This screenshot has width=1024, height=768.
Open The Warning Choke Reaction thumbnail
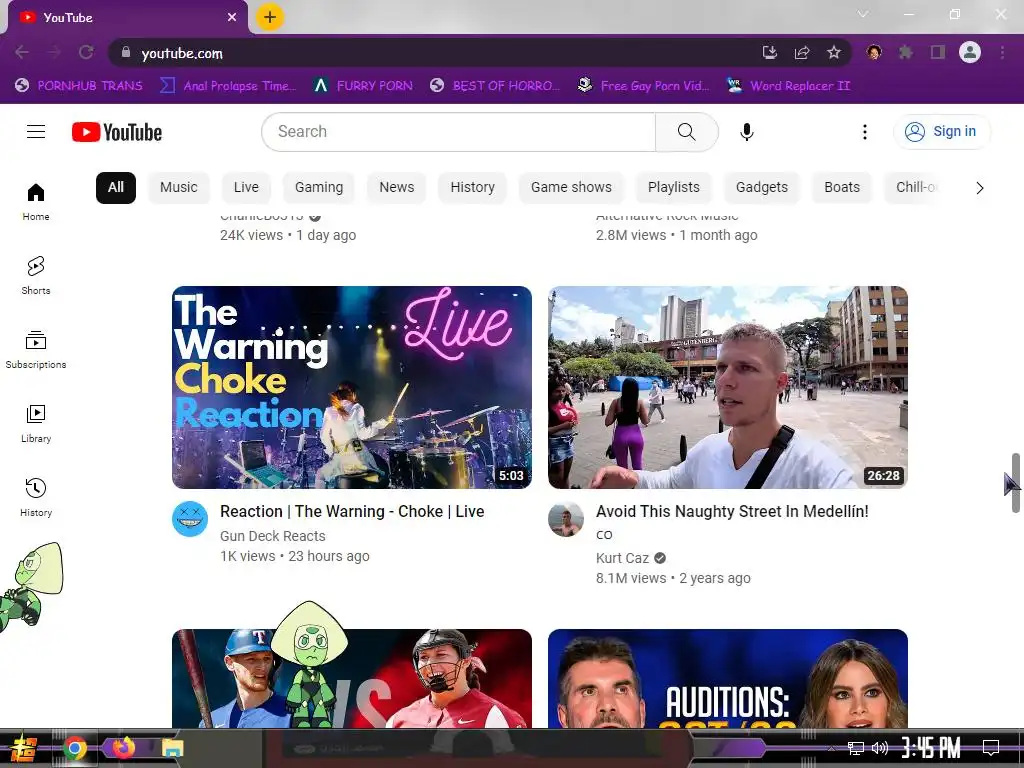pyautogui.click(x=352, y=387)
